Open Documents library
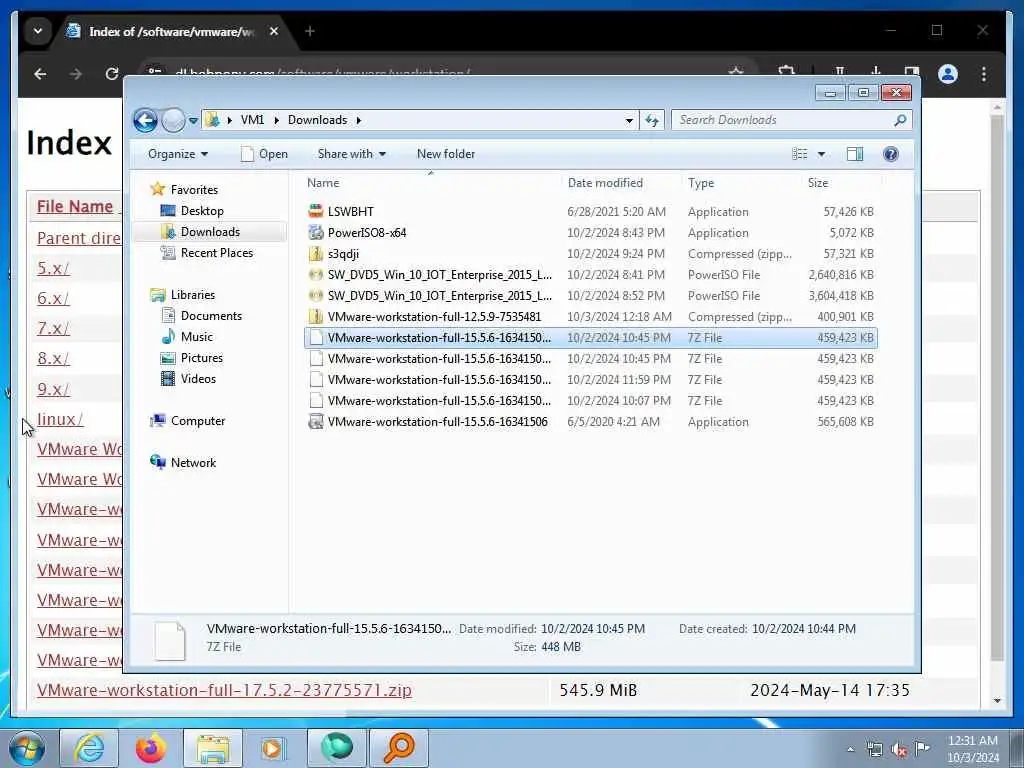1024x768 pixels. [x=211, y=316]
